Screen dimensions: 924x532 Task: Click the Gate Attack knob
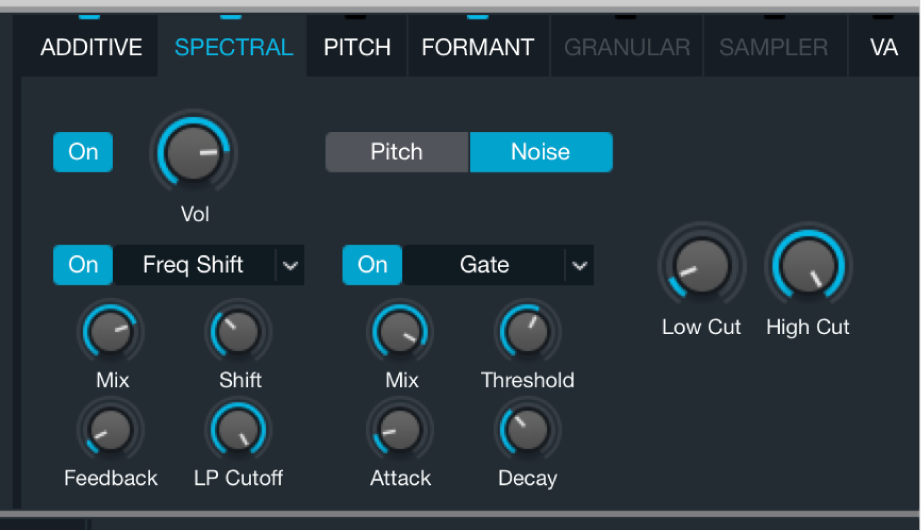(400, 430)
